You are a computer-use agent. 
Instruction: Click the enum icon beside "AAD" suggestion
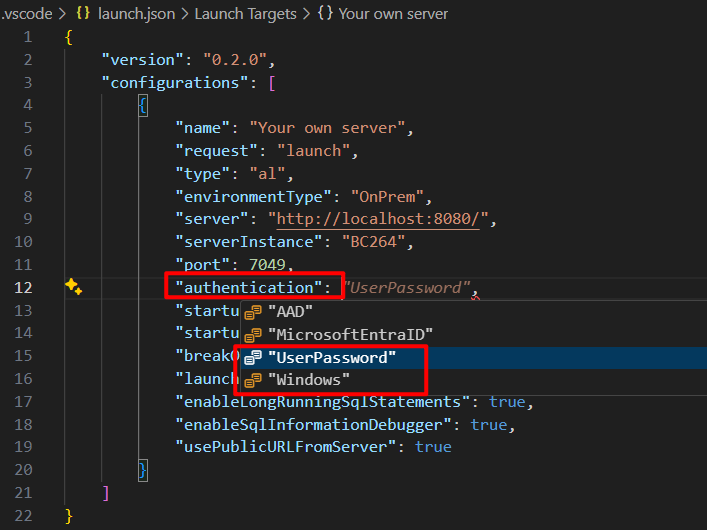[253, 311]
